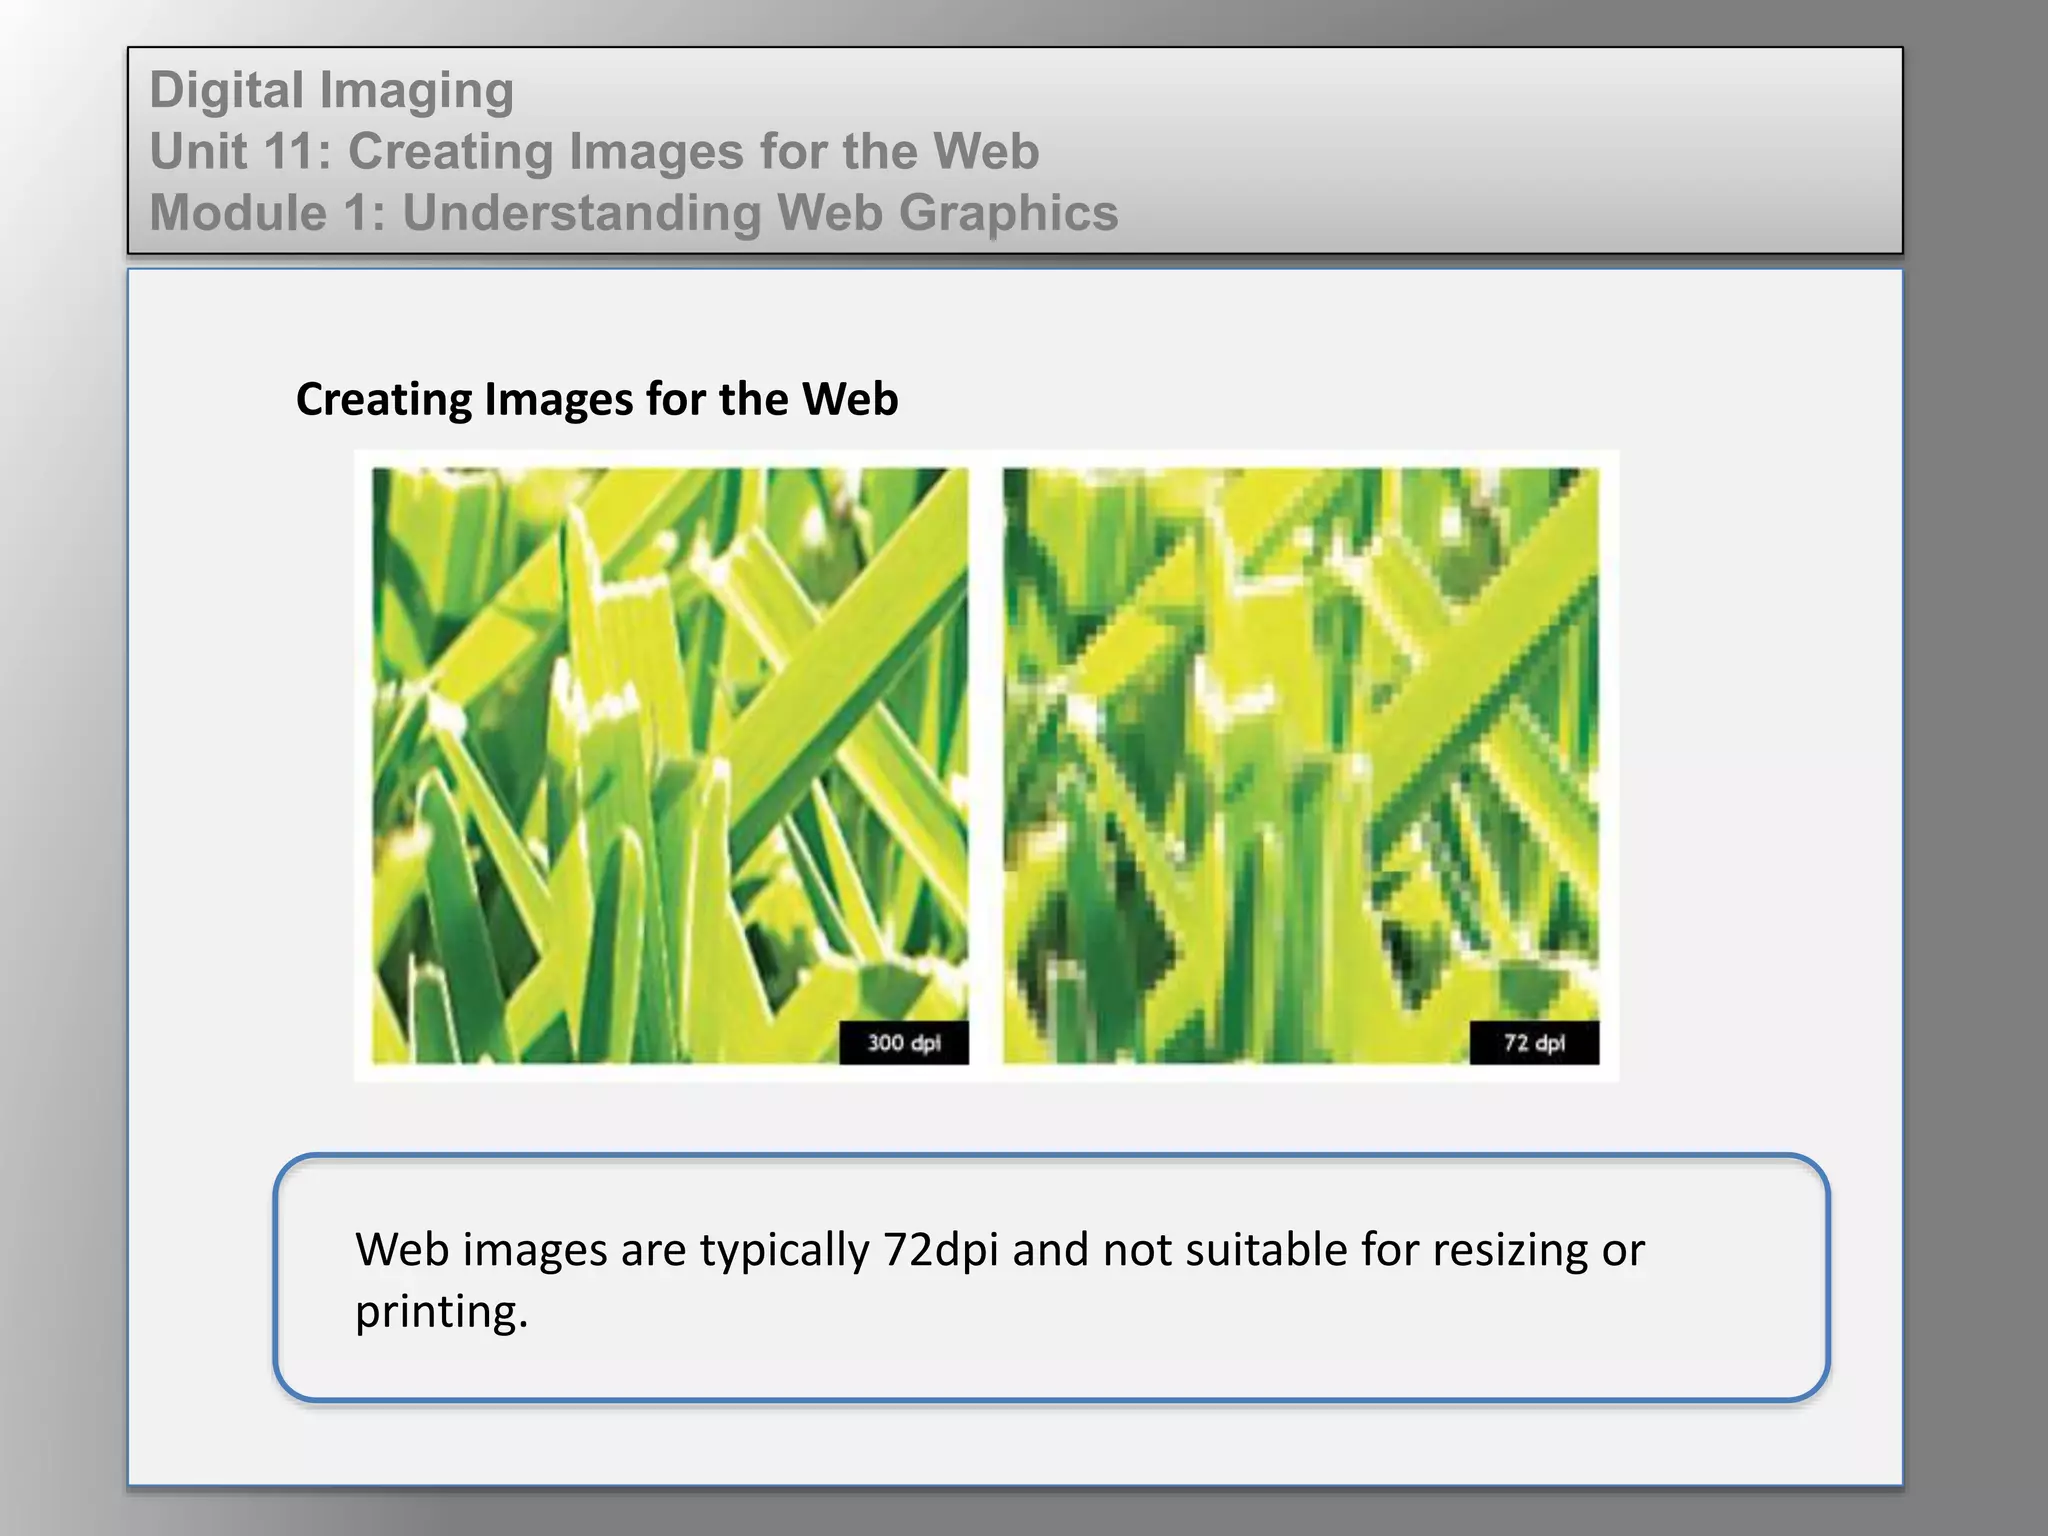Click the black '72 dpi' label
This screenshot has height=1536, width=2048.
point(1534,1043)
